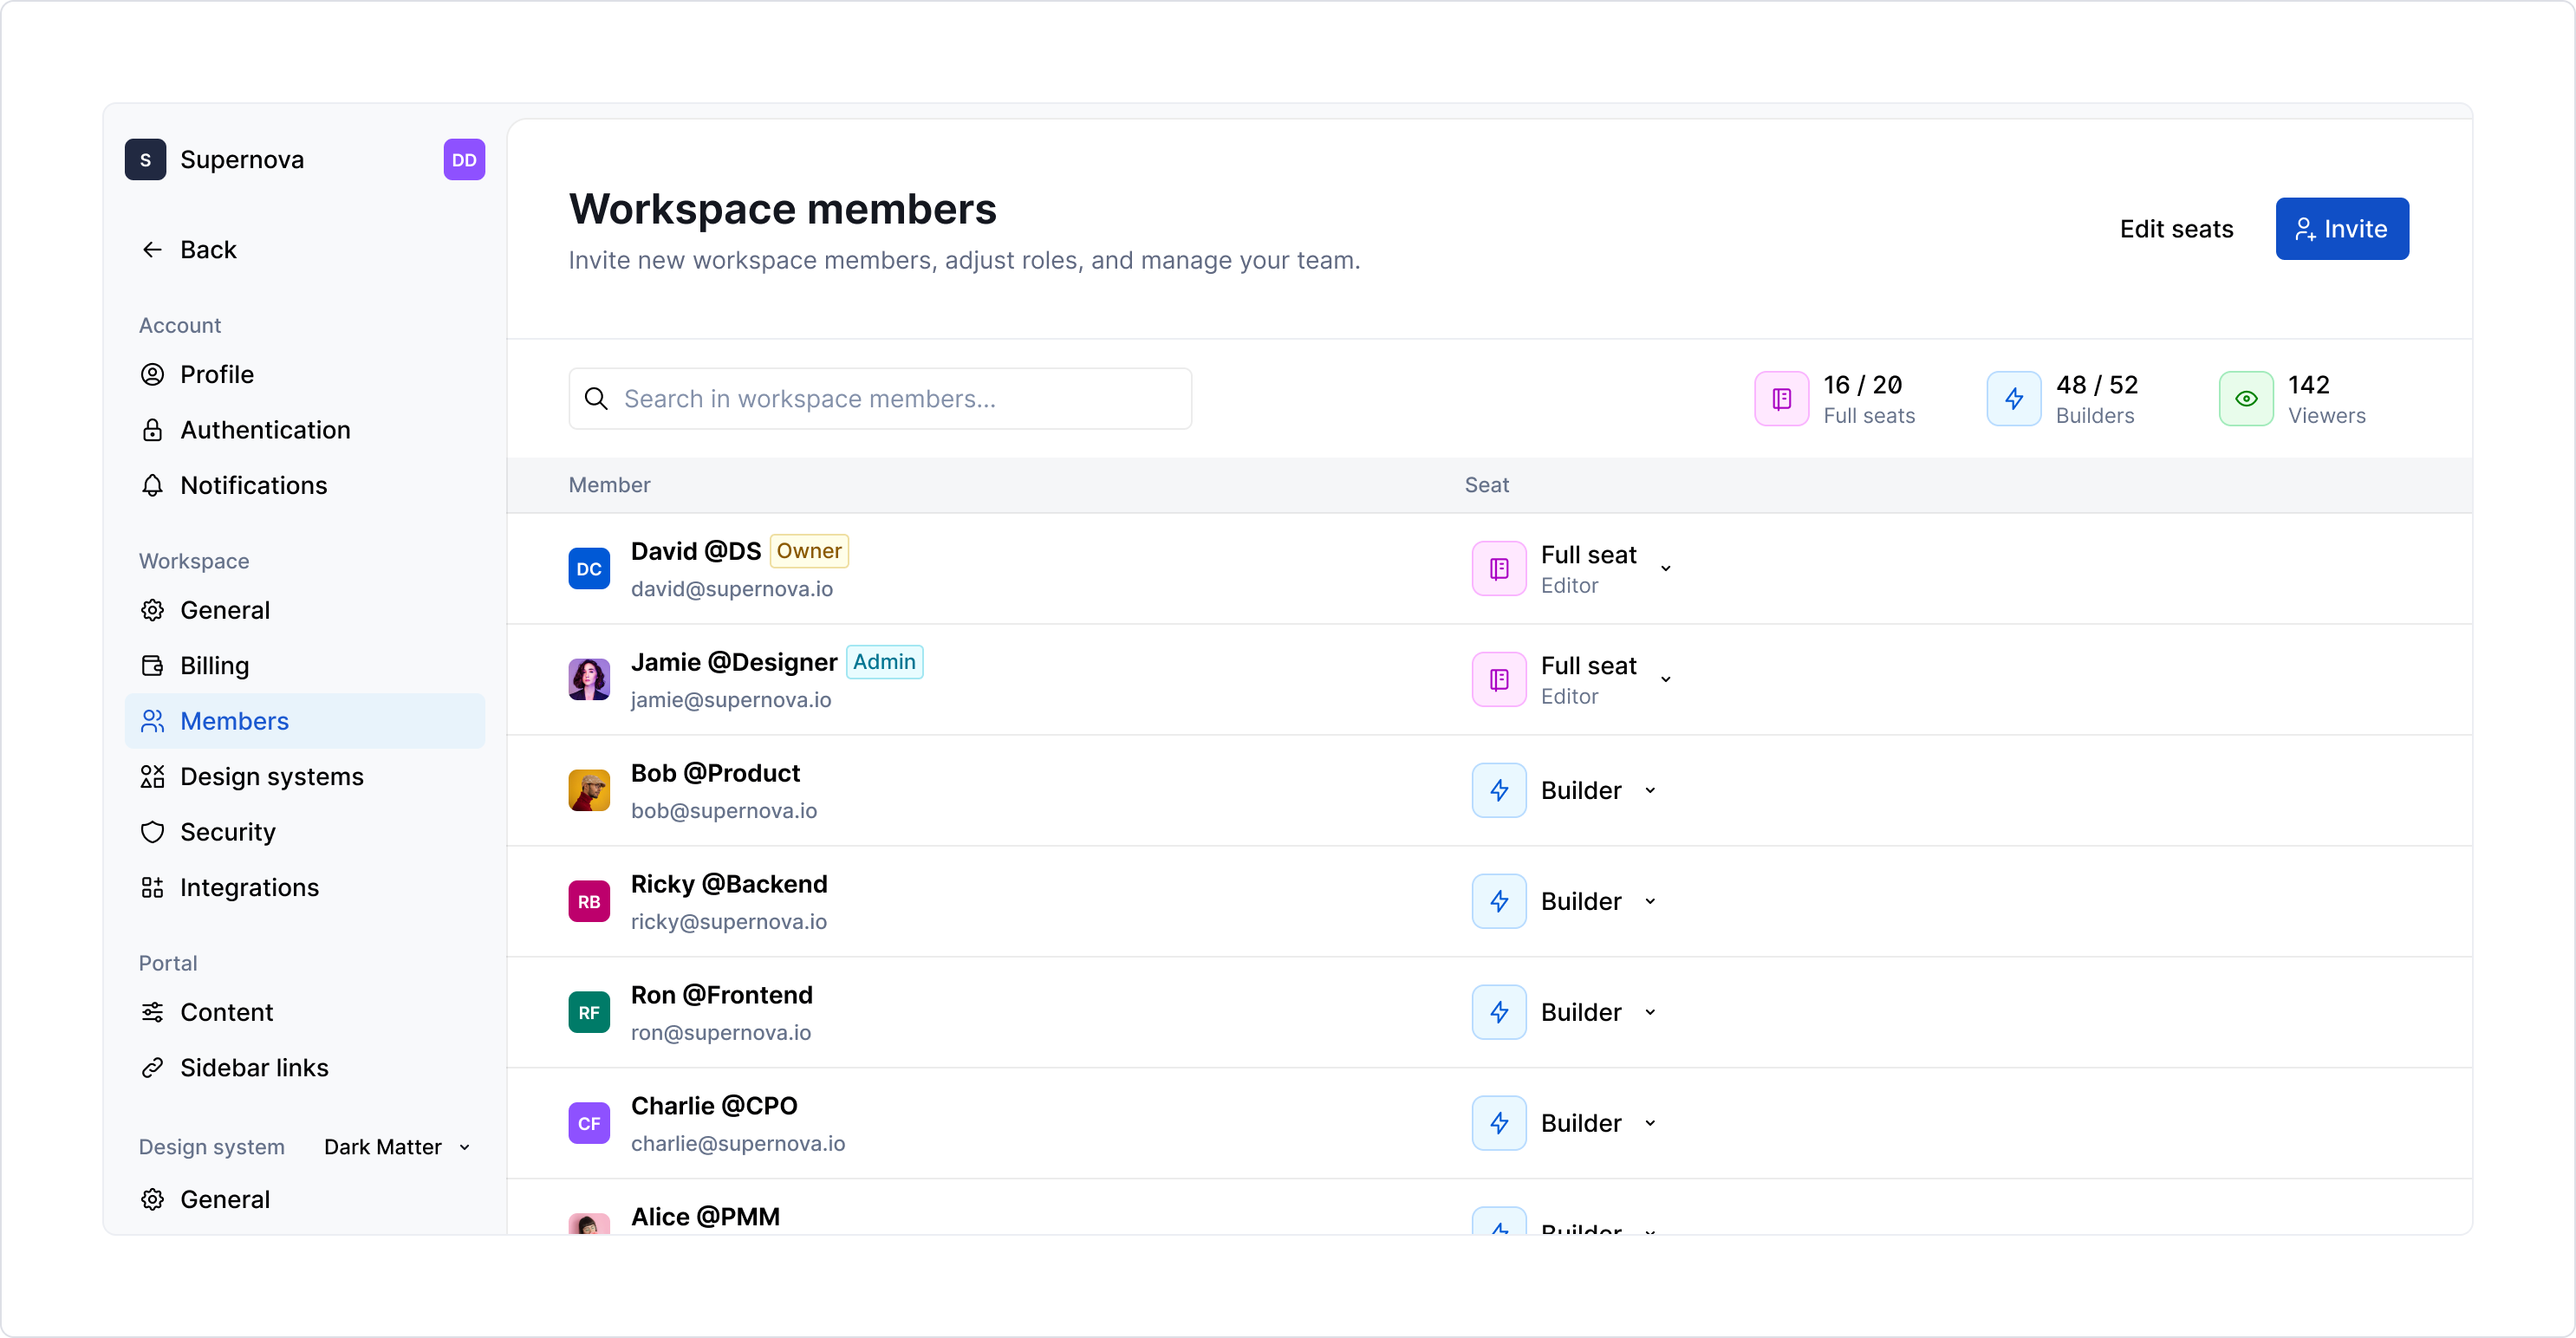Select Integrations in the sidebar

(249, 888)
